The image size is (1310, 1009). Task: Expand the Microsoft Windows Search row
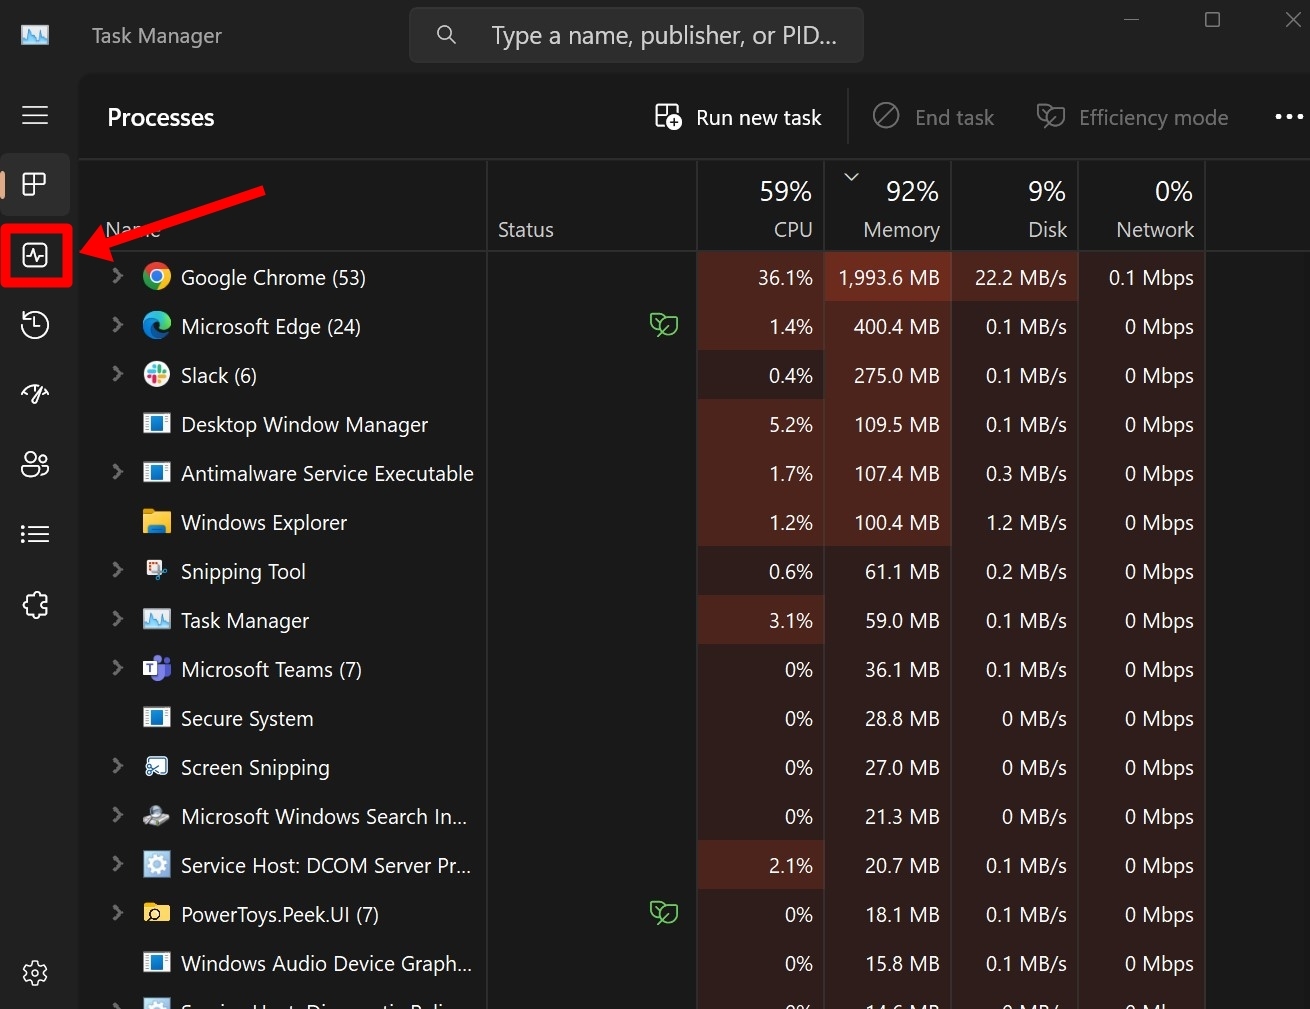[x=117, y=815]
